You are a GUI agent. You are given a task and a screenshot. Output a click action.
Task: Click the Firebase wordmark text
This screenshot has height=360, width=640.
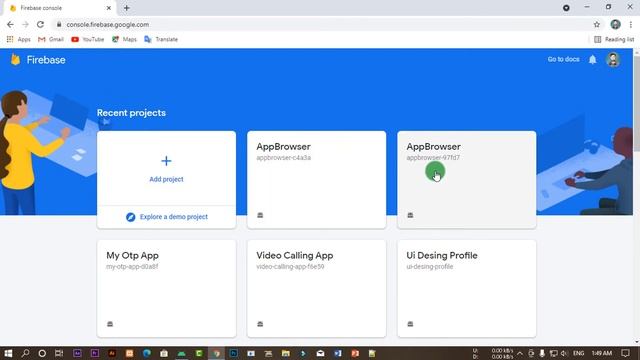click(46, 60)
